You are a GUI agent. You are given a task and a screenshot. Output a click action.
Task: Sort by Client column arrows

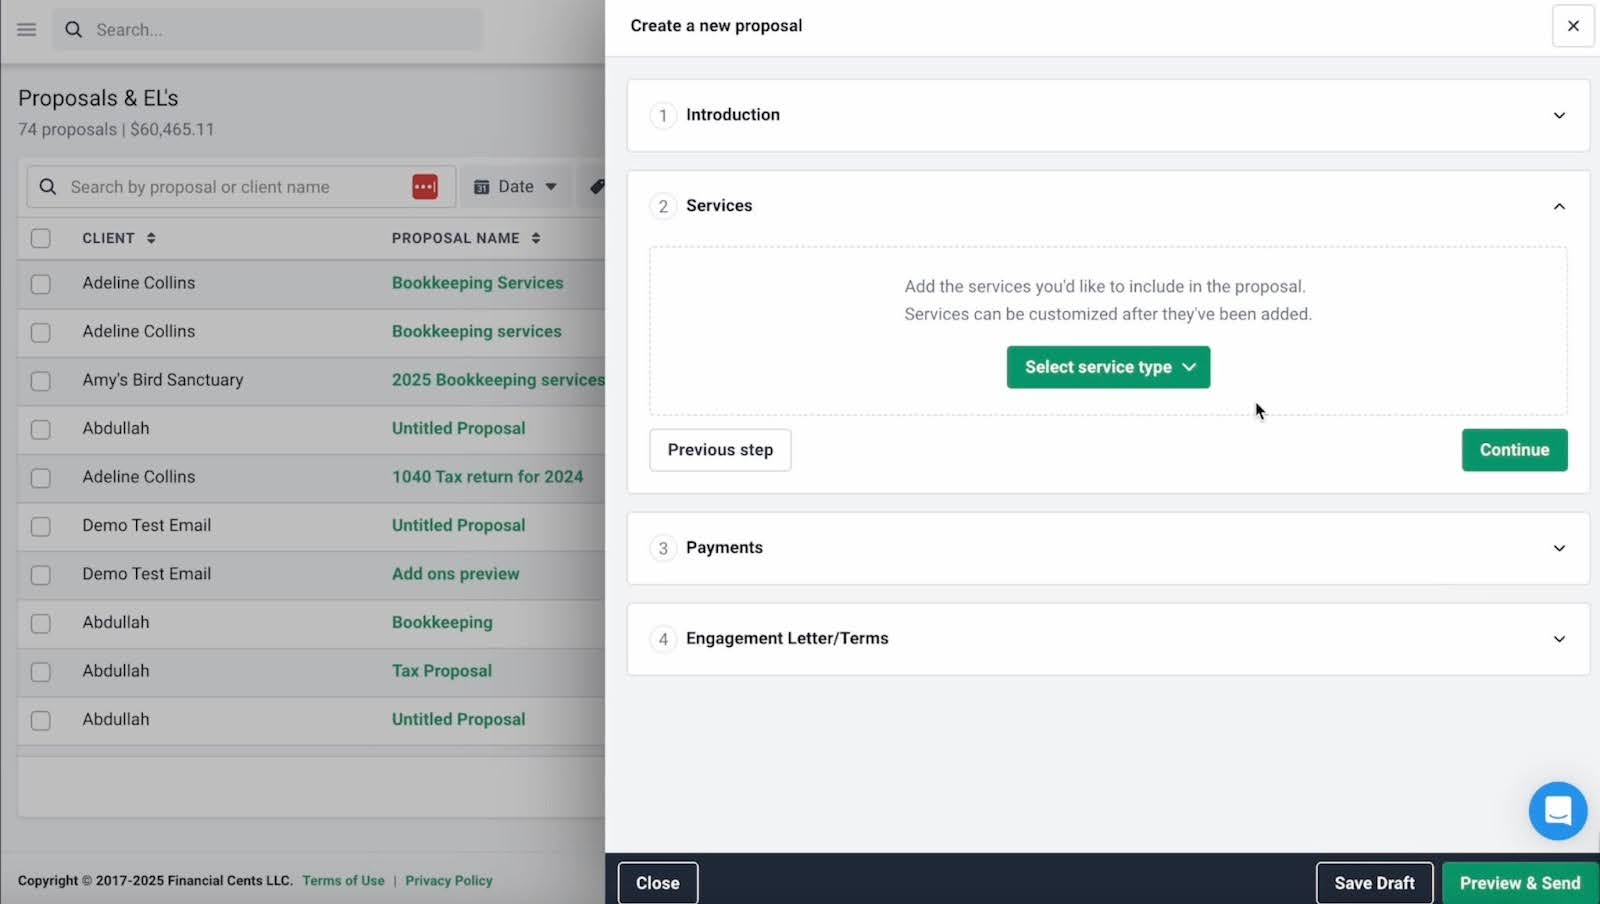coord(151,238)
